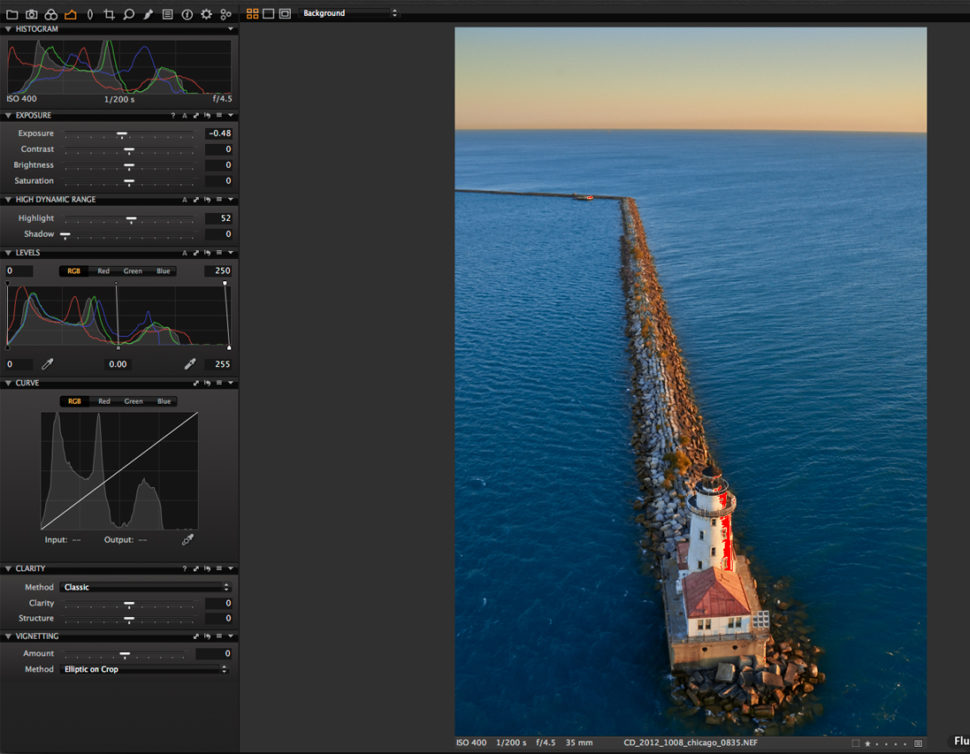Viewport: 970px width, 754px height.
Task: Set the Exposure slider
Action: [122, 134]
